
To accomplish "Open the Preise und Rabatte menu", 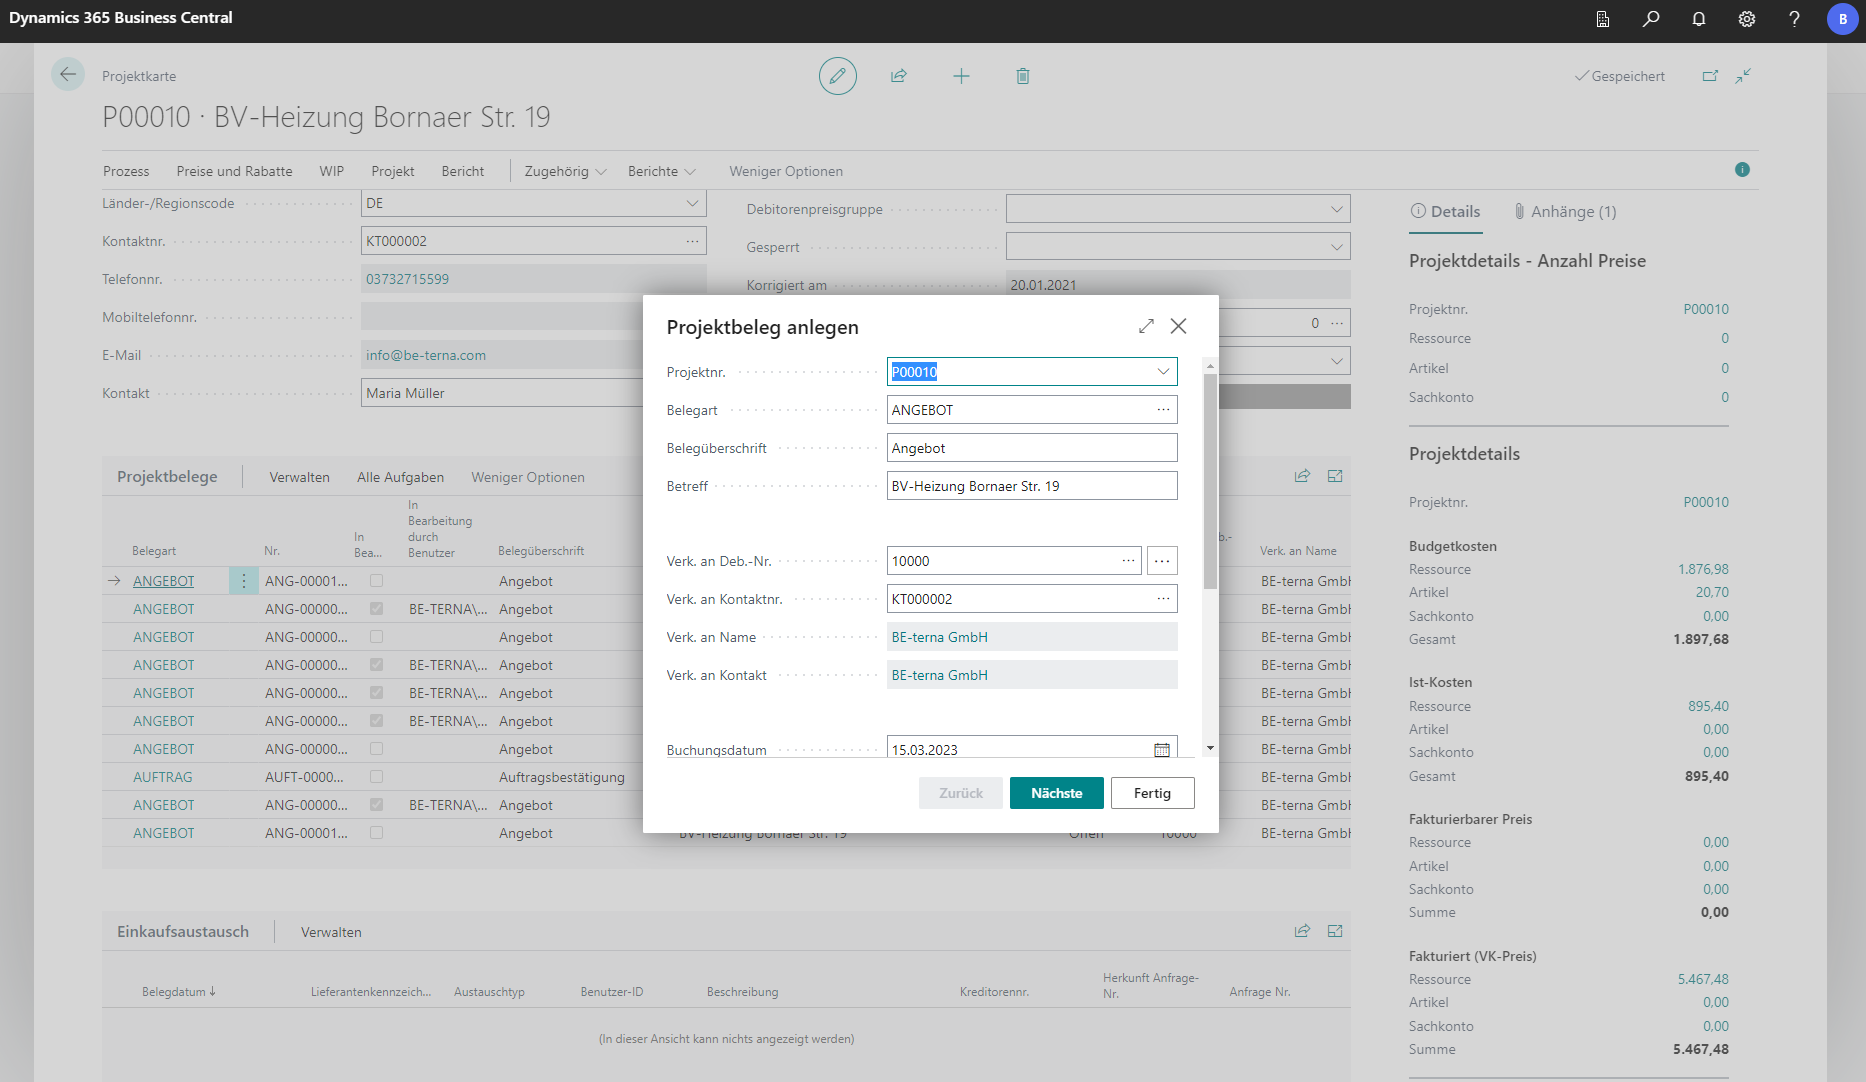I will [234, 172].
